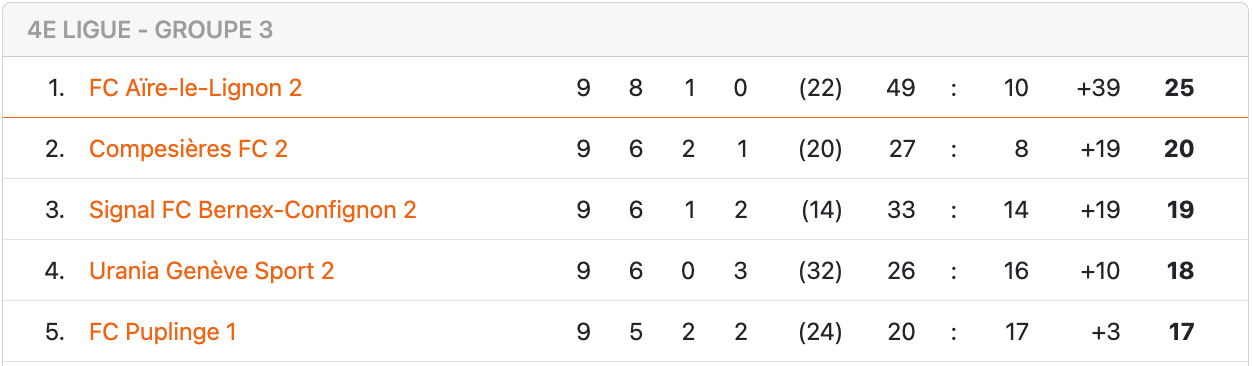Click rank number 5. in the table
Viewport: 1254px width, 366px height.
(55, 332)
